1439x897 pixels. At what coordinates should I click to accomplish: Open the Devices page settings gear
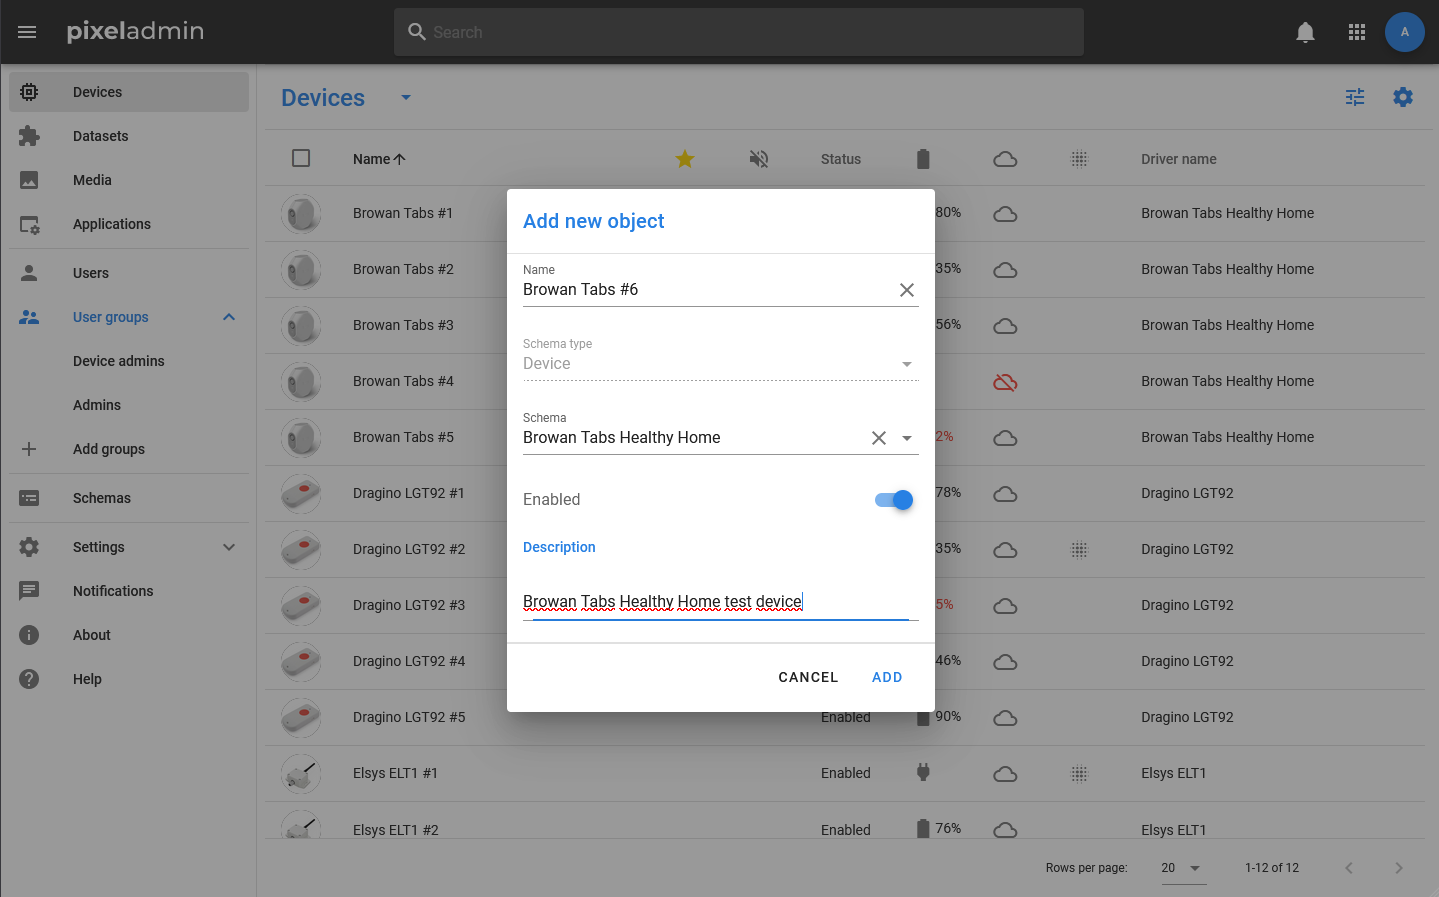(x=1403, y=97)
